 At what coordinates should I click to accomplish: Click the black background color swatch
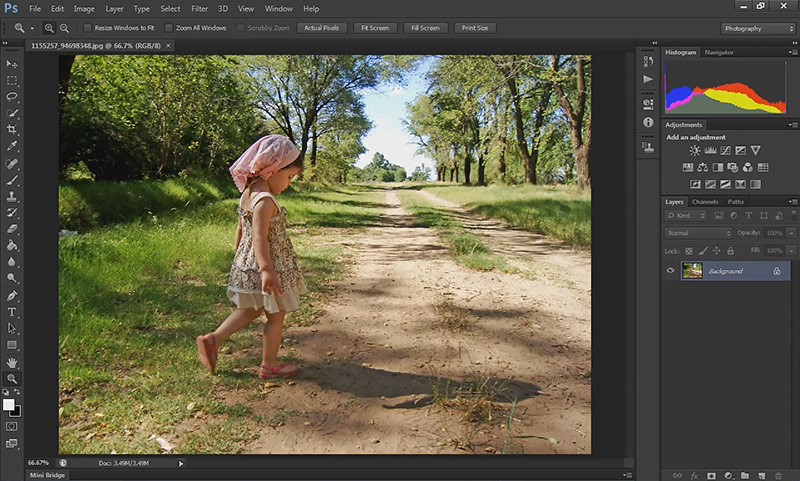(17, 412)
